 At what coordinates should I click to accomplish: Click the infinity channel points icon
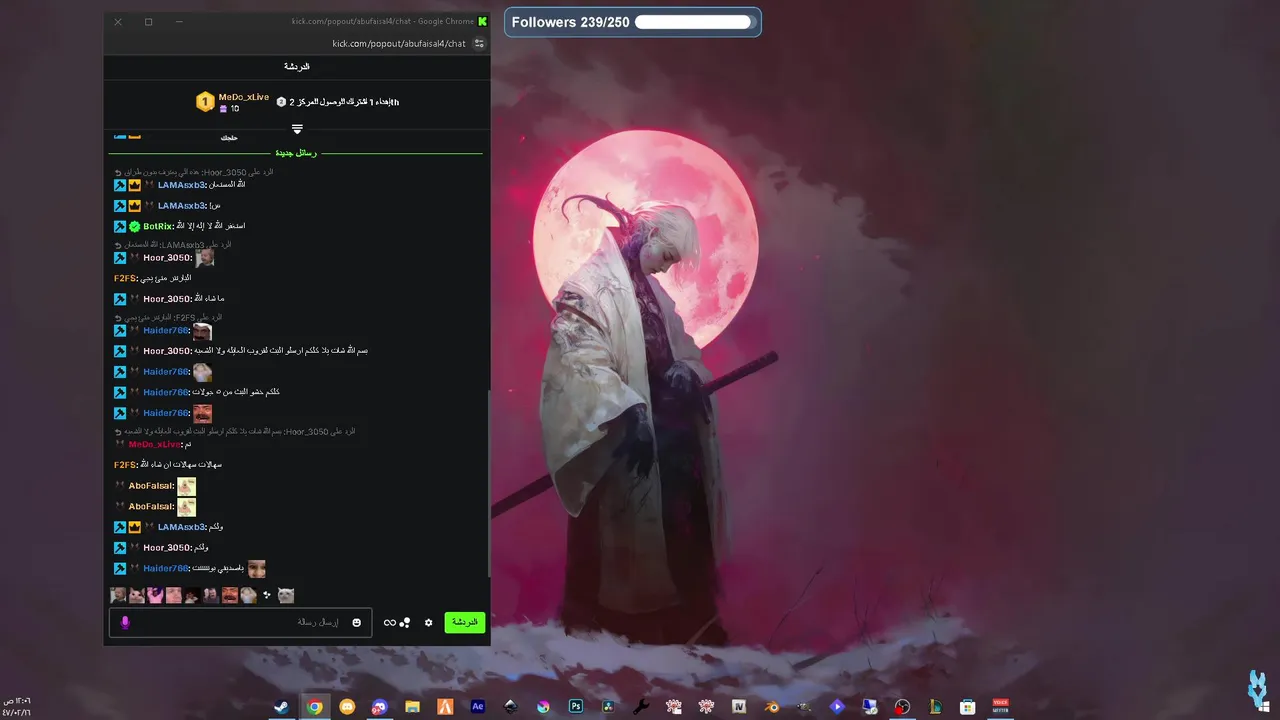point(390,622)
